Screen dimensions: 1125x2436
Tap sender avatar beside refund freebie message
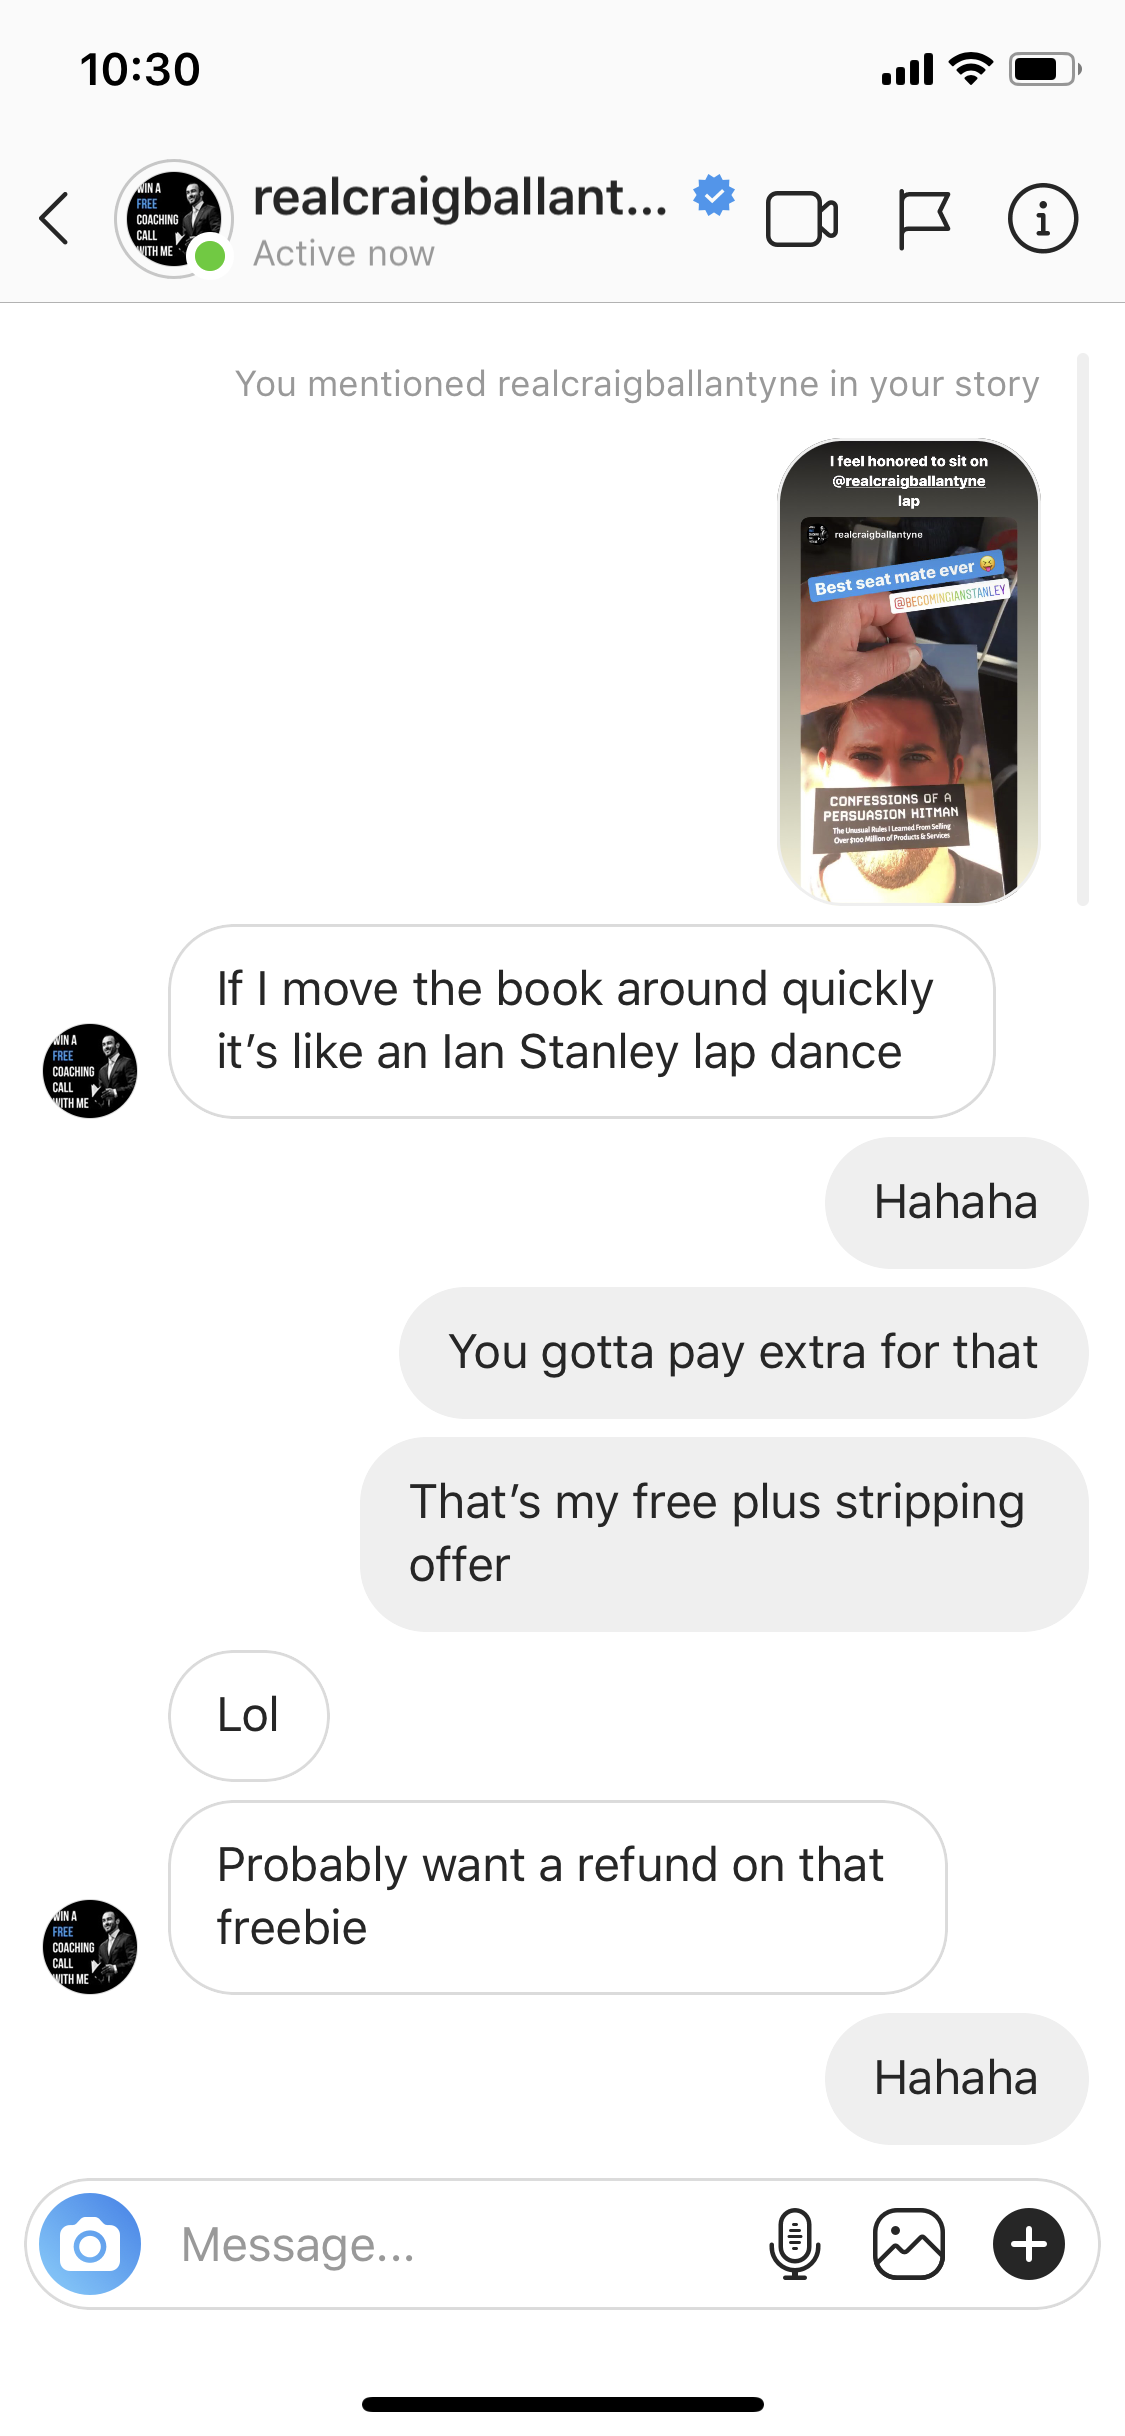pyautogui.click(x=90, y=1947)
